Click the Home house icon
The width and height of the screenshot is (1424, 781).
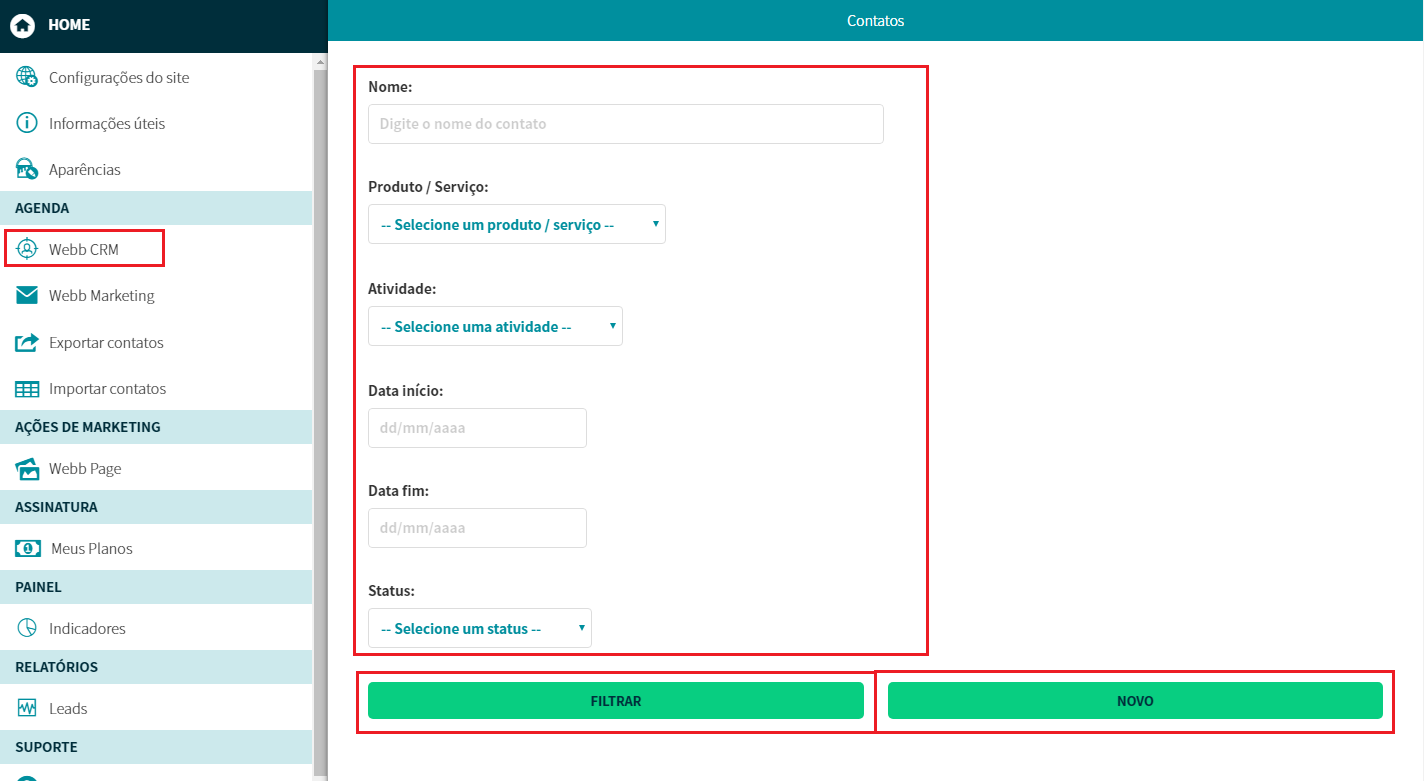[22, 25]
